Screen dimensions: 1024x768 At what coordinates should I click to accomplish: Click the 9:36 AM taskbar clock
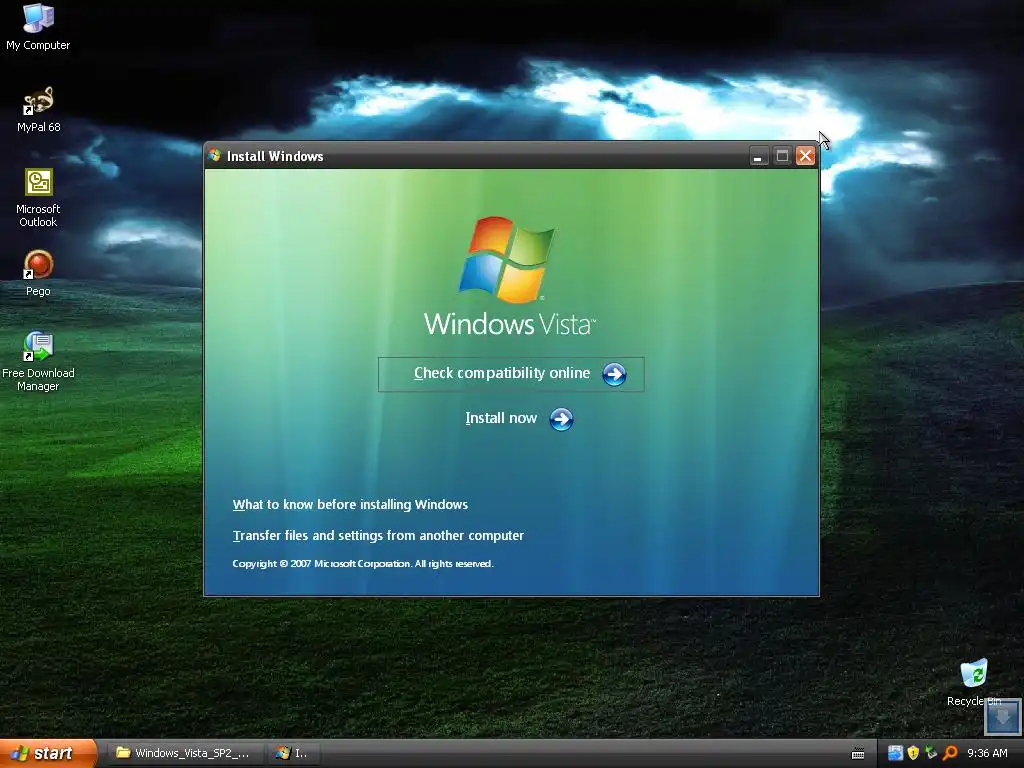(x=987, y=753)
